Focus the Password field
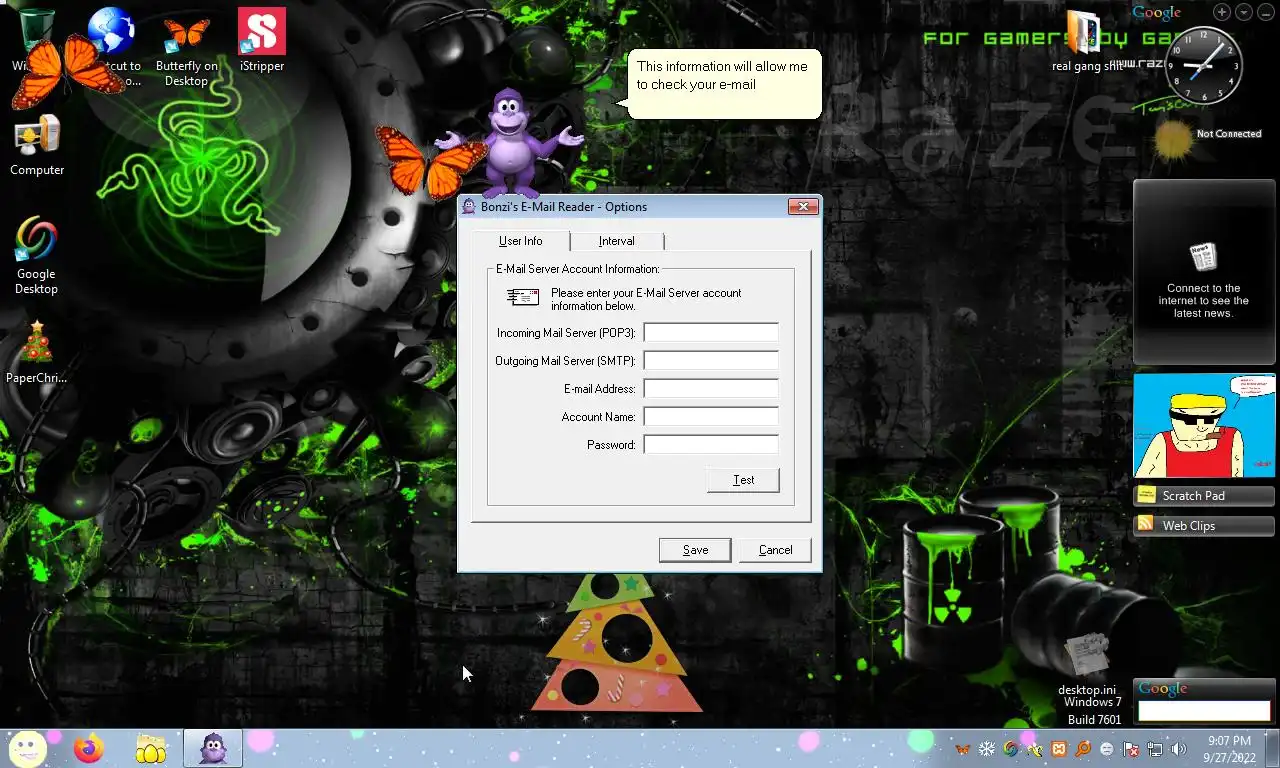The width and height of the screenshot is (1280, 768). pyautogui.click(x=711, y=444)
